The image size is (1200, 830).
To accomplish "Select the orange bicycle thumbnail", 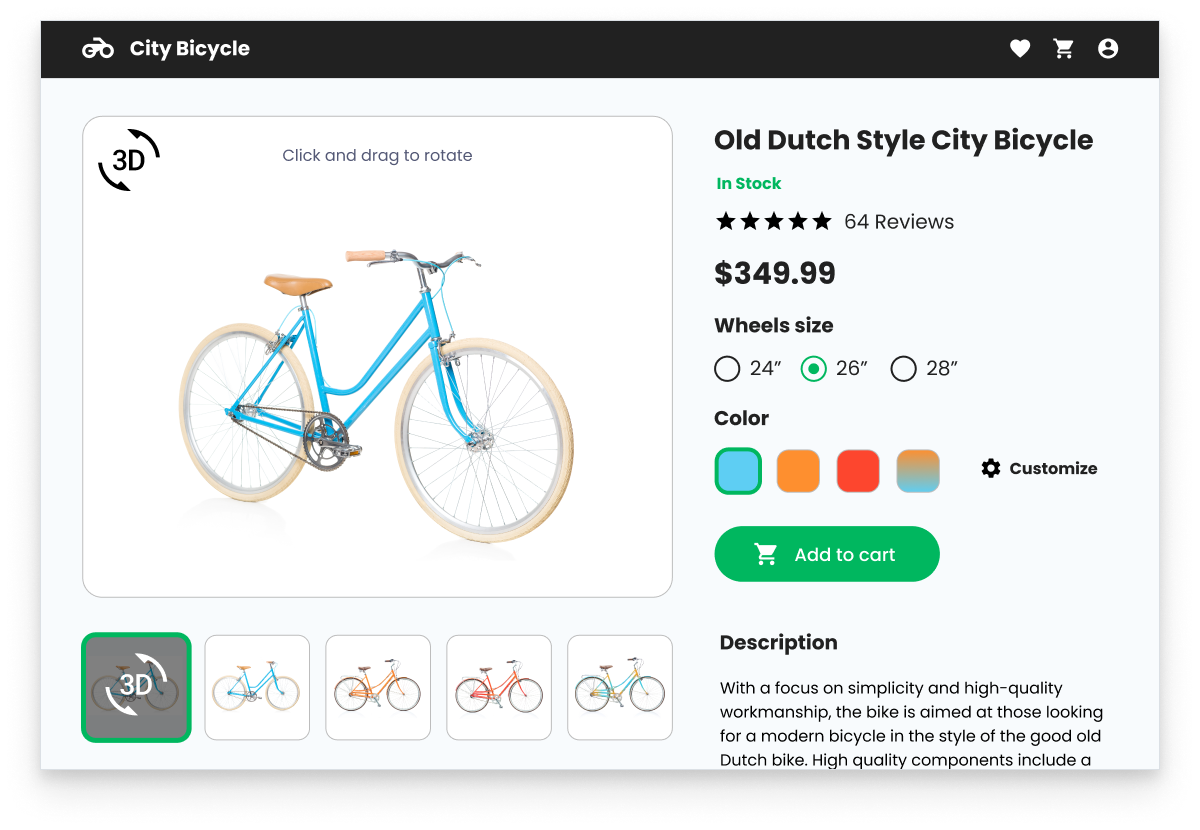I will coord(378,687).
